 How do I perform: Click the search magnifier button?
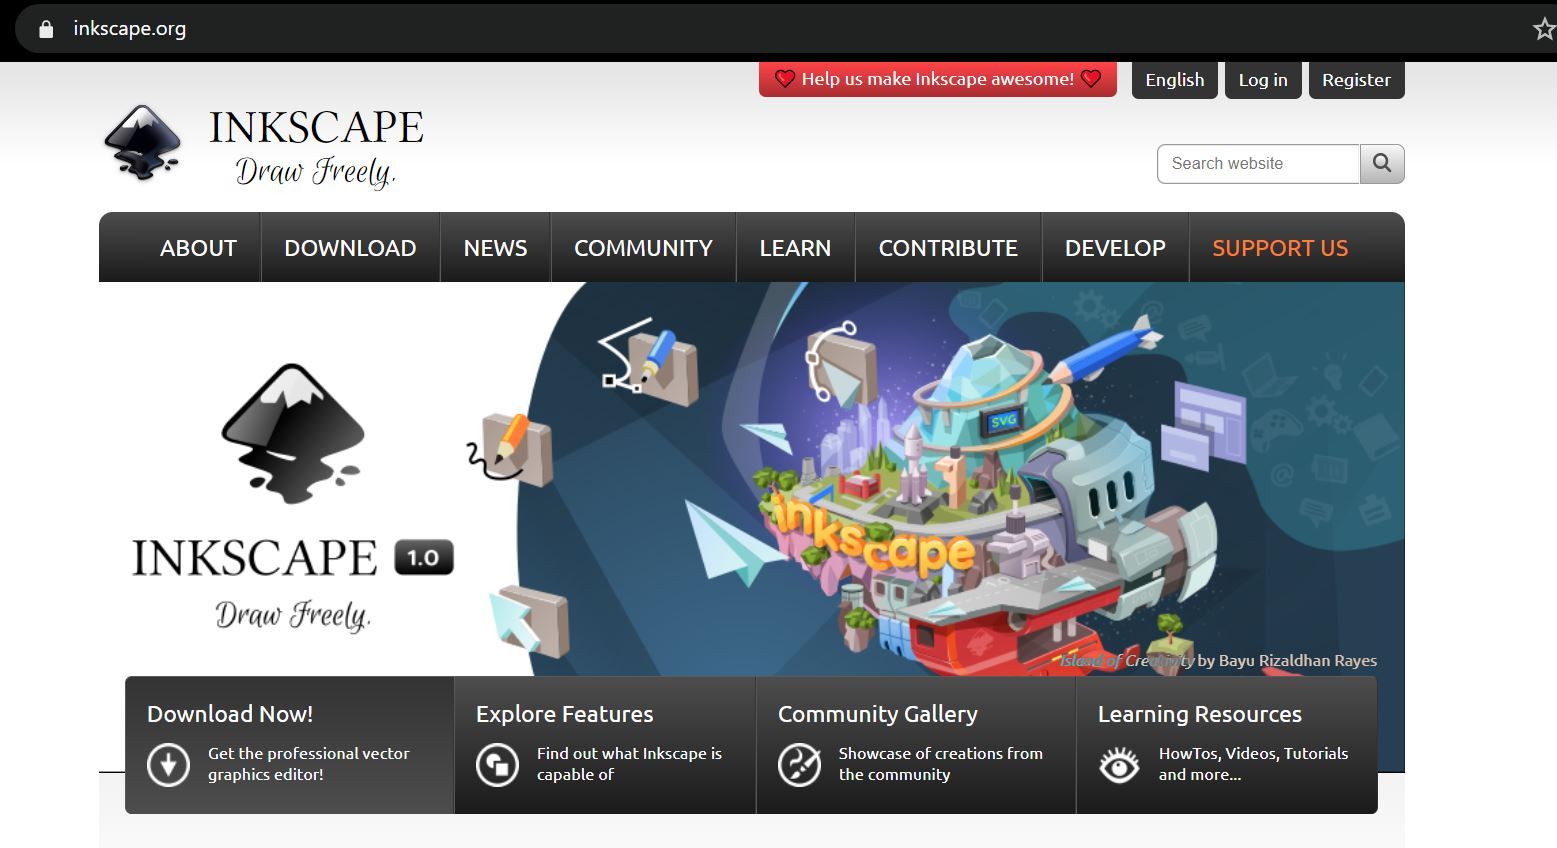(x=1382, y=164)
